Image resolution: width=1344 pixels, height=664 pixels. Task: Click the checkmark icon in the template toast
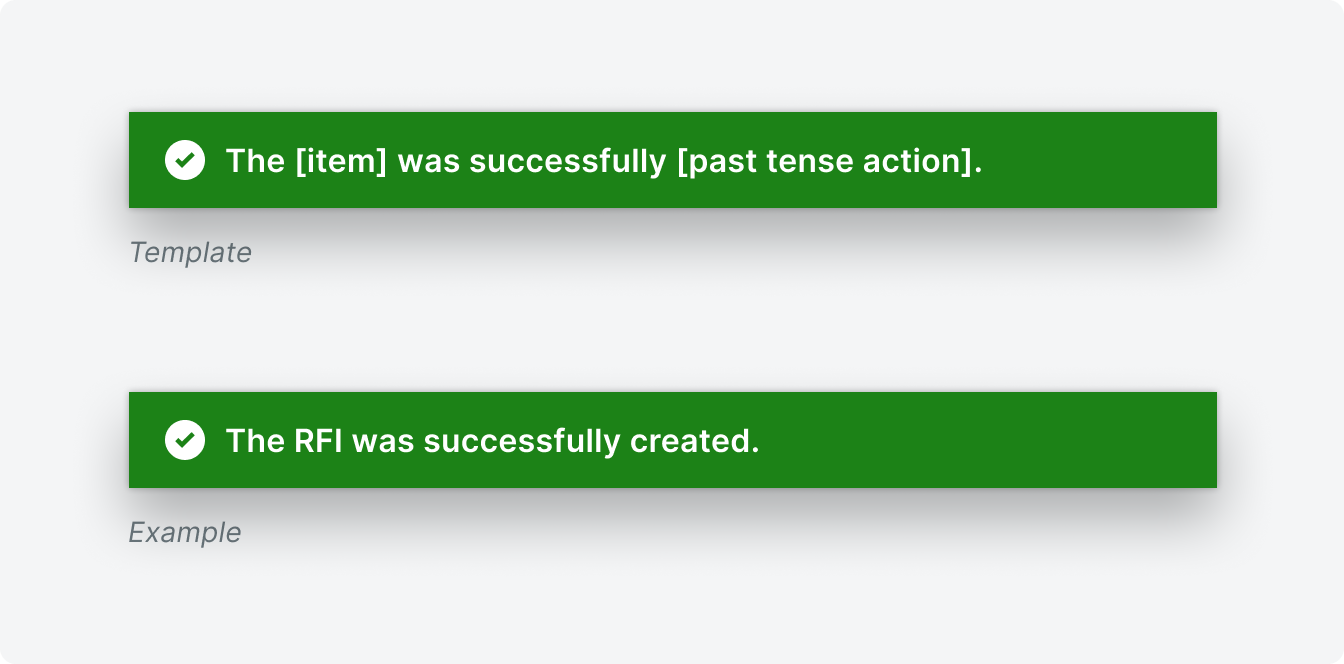[x=185, y=160]
